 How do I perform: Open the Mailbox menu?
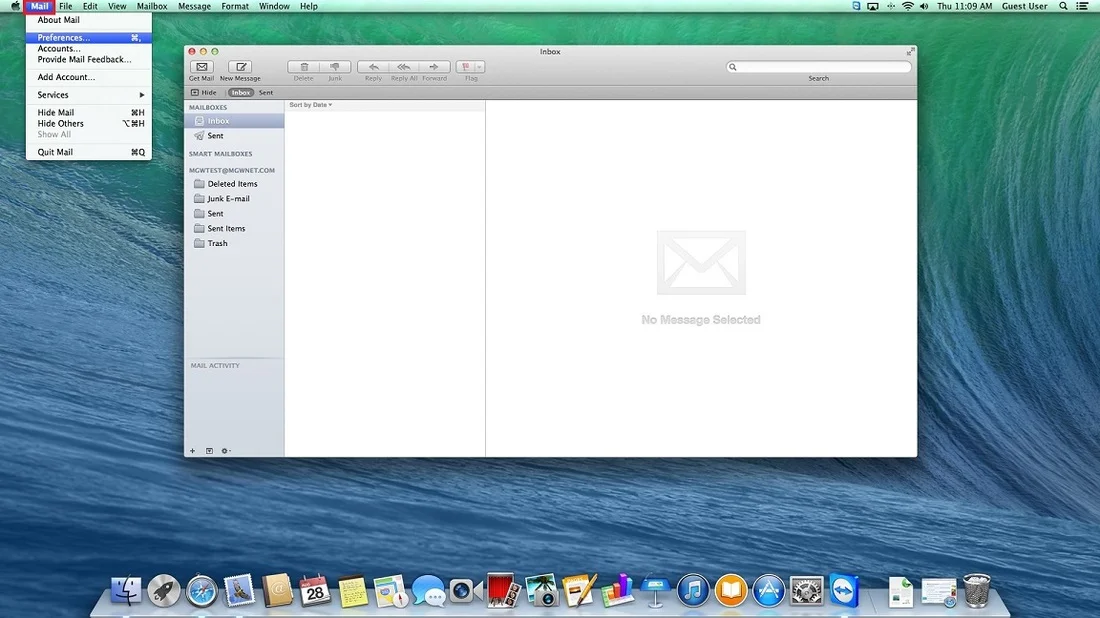(152, 6)
